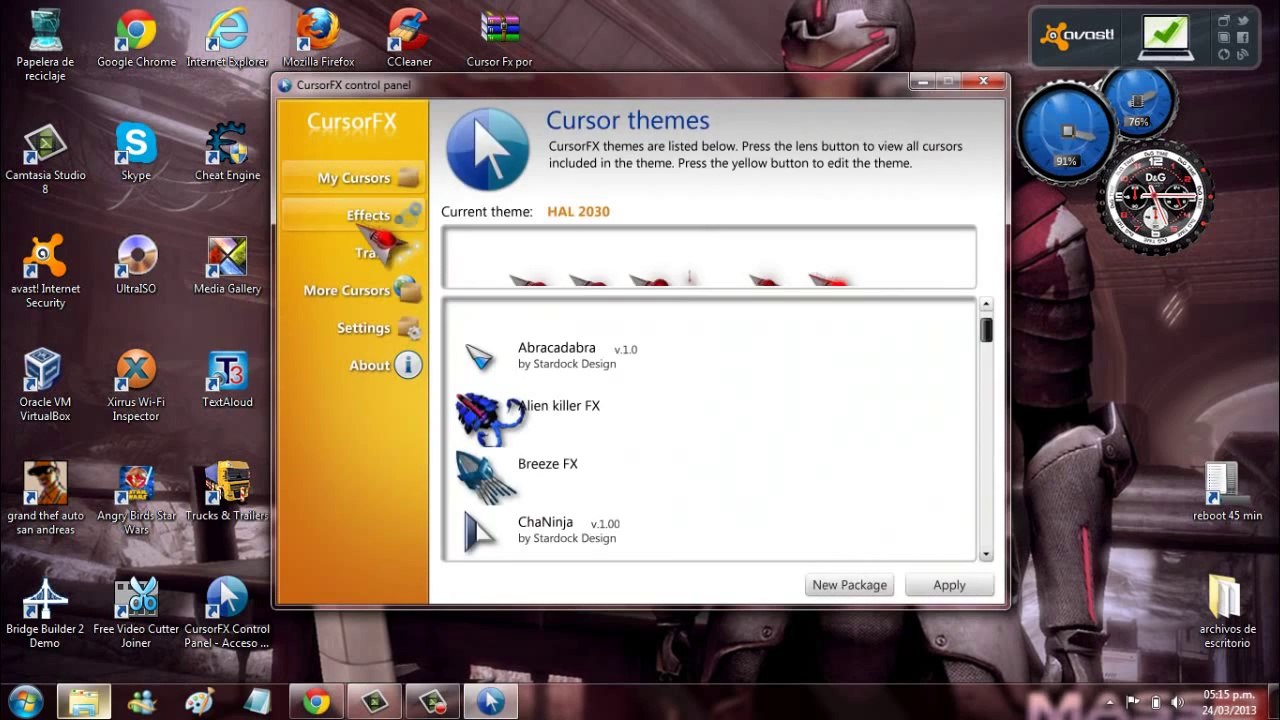
Task: Open Paint from the taskbar
Action: pos(200,702)
